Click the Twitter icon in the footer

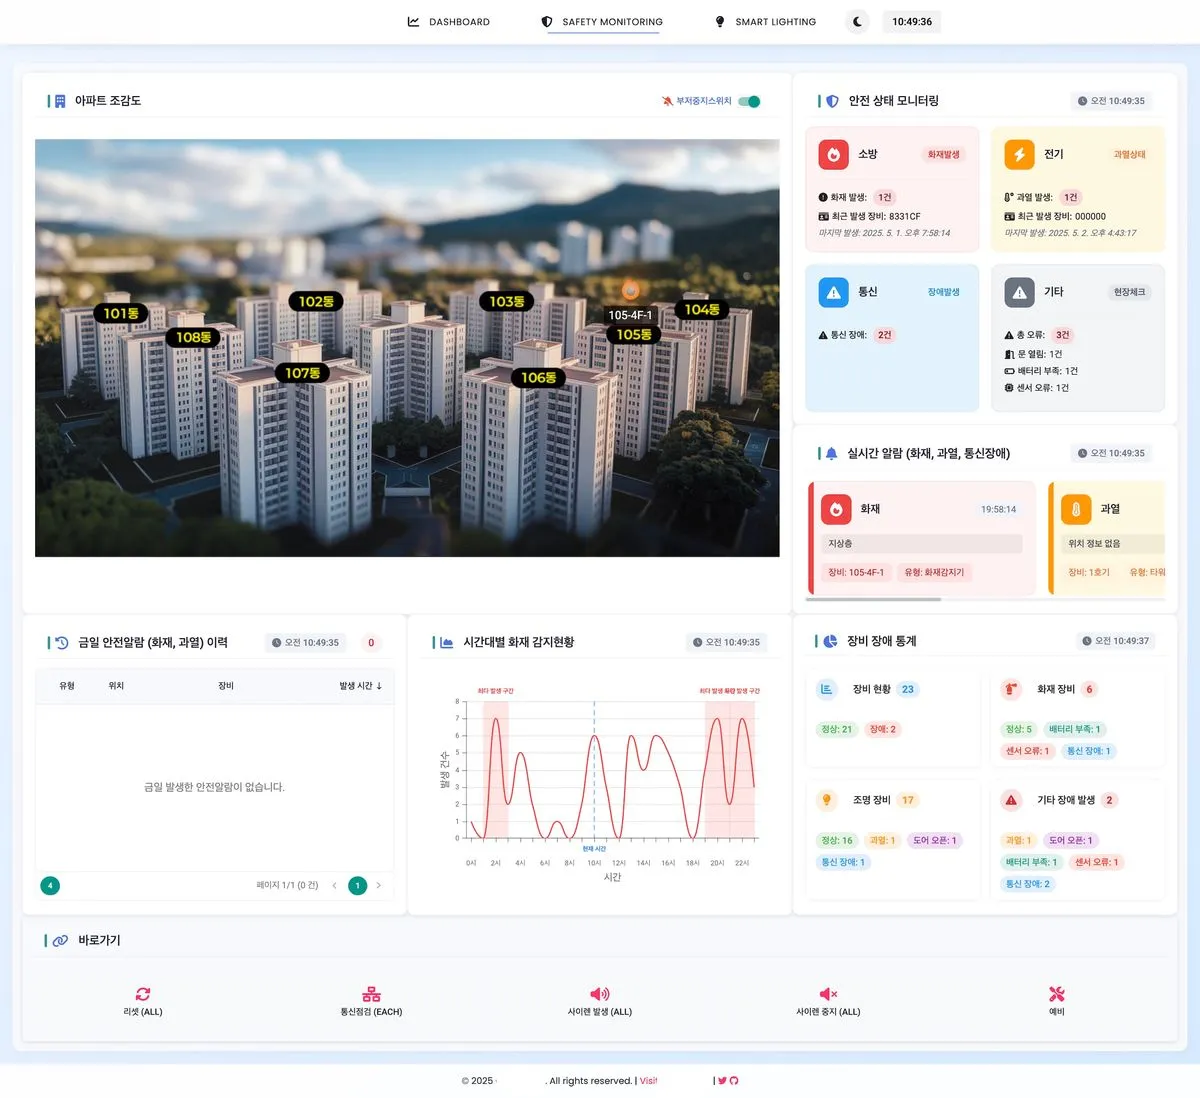(x=722, y=1081)
